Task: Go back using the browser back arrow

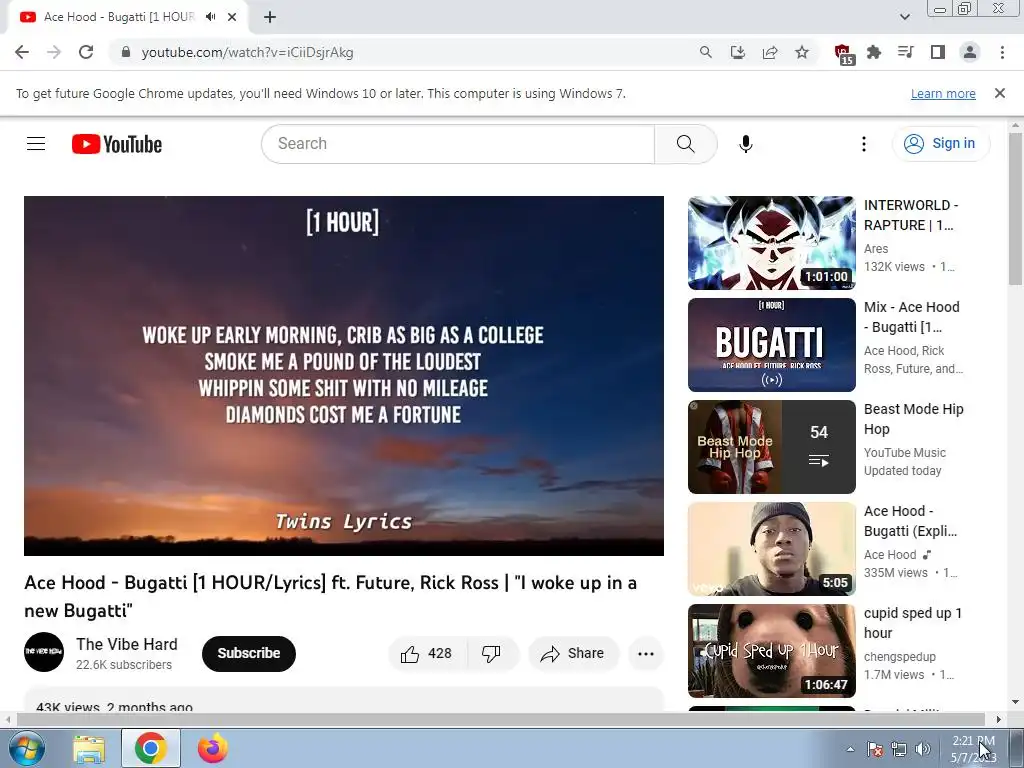Action: click(22, 52)
